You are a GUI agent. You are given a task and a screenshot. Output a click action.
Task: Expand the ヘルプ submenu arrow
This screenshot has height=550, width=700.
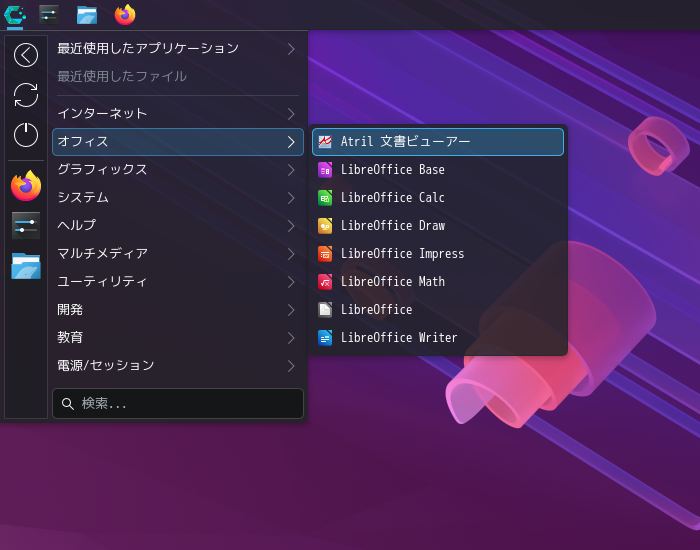click(291, 226)
